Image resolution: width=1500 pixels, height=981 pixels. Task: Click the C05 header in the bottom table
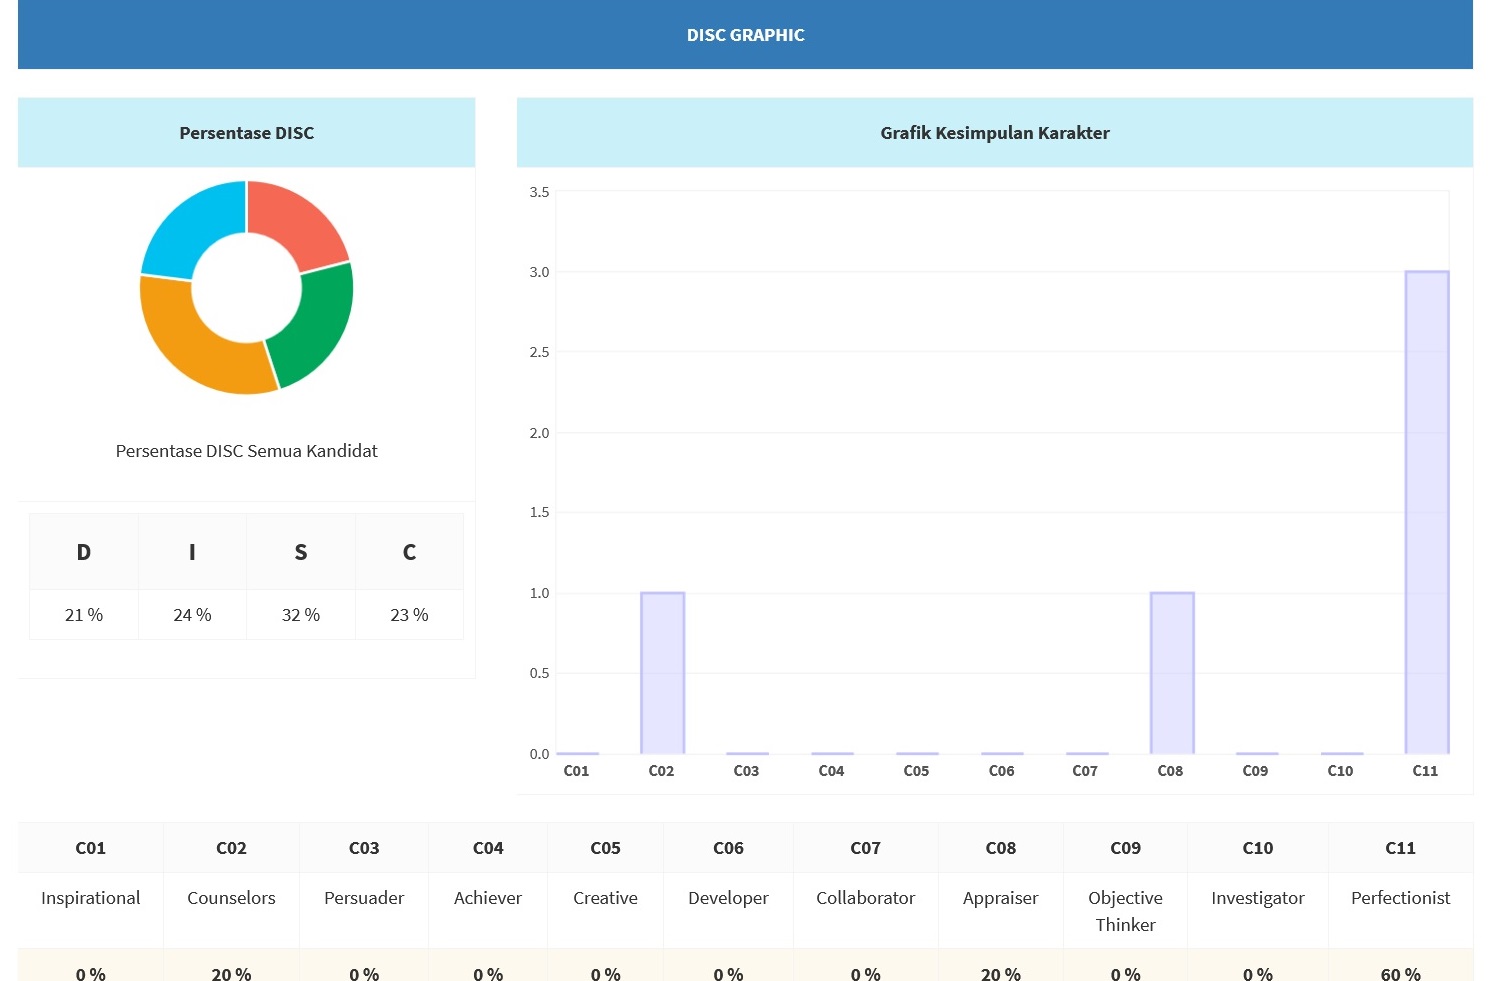point(605,848)
